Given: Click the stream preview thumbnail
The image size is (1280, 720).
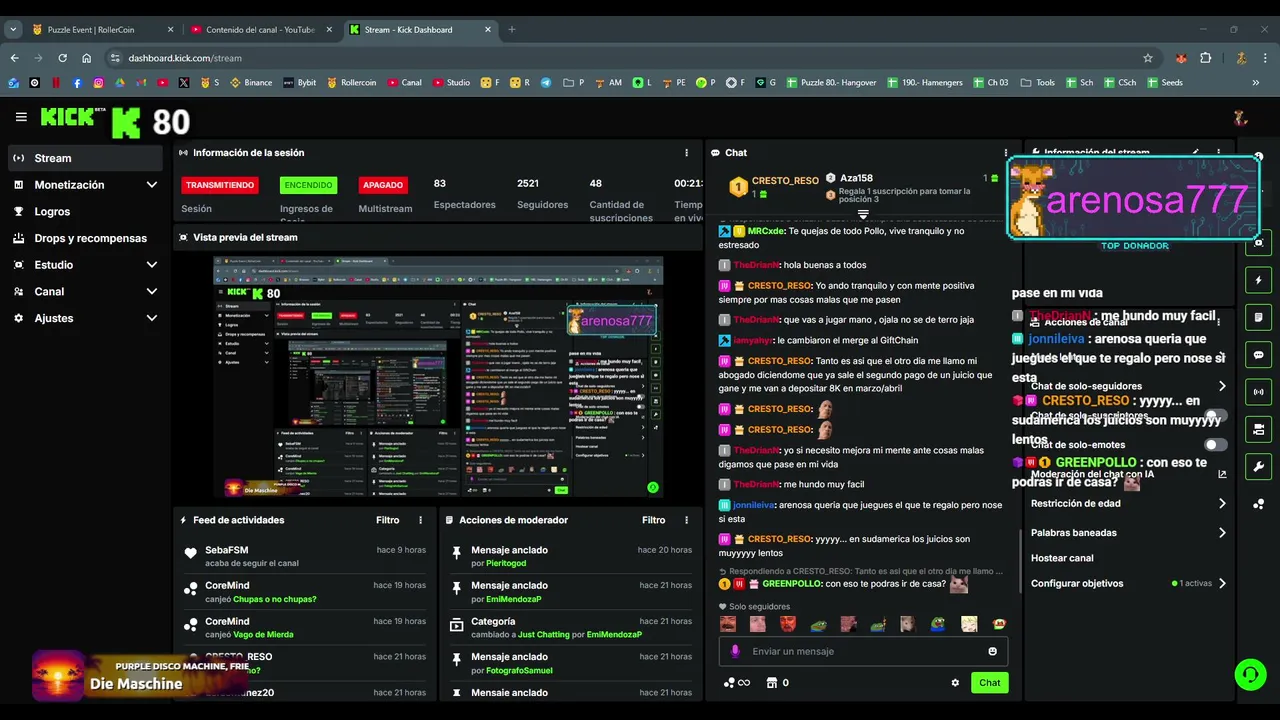Looking at the screenshot, I should 438,377.
